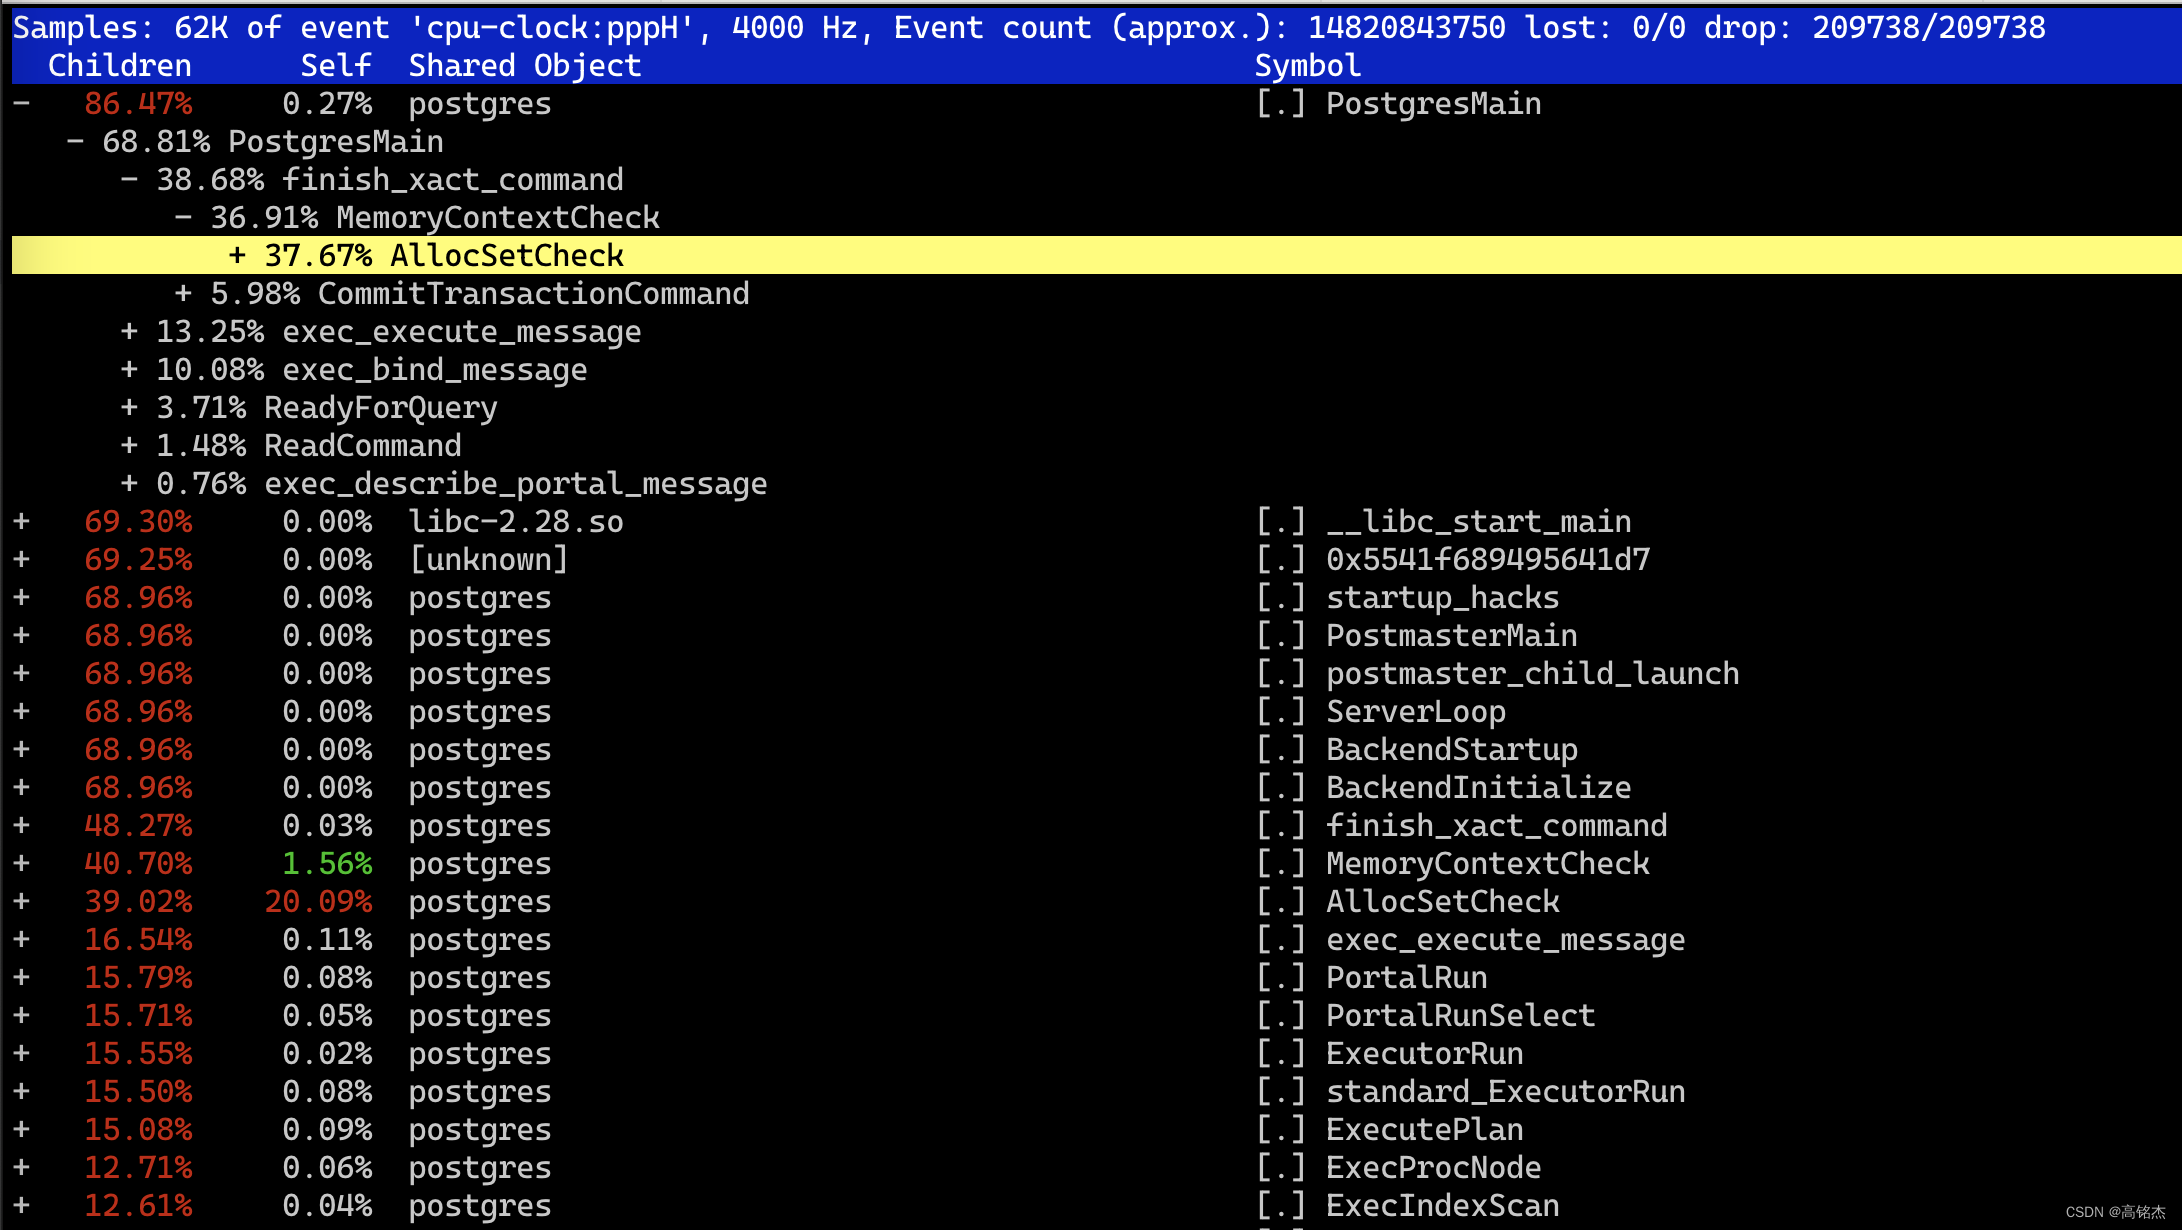Expand the standard_ExecutorRun 15.50% row
This screenshot has height=1230, width=2182.
pyautogui.click(x=21, y=1092)
